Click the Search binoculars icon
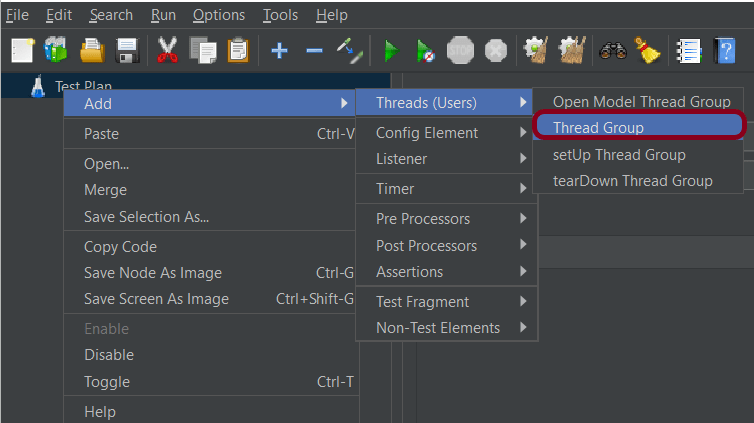The width and height of the screenshot is (754, 423). 611,50
